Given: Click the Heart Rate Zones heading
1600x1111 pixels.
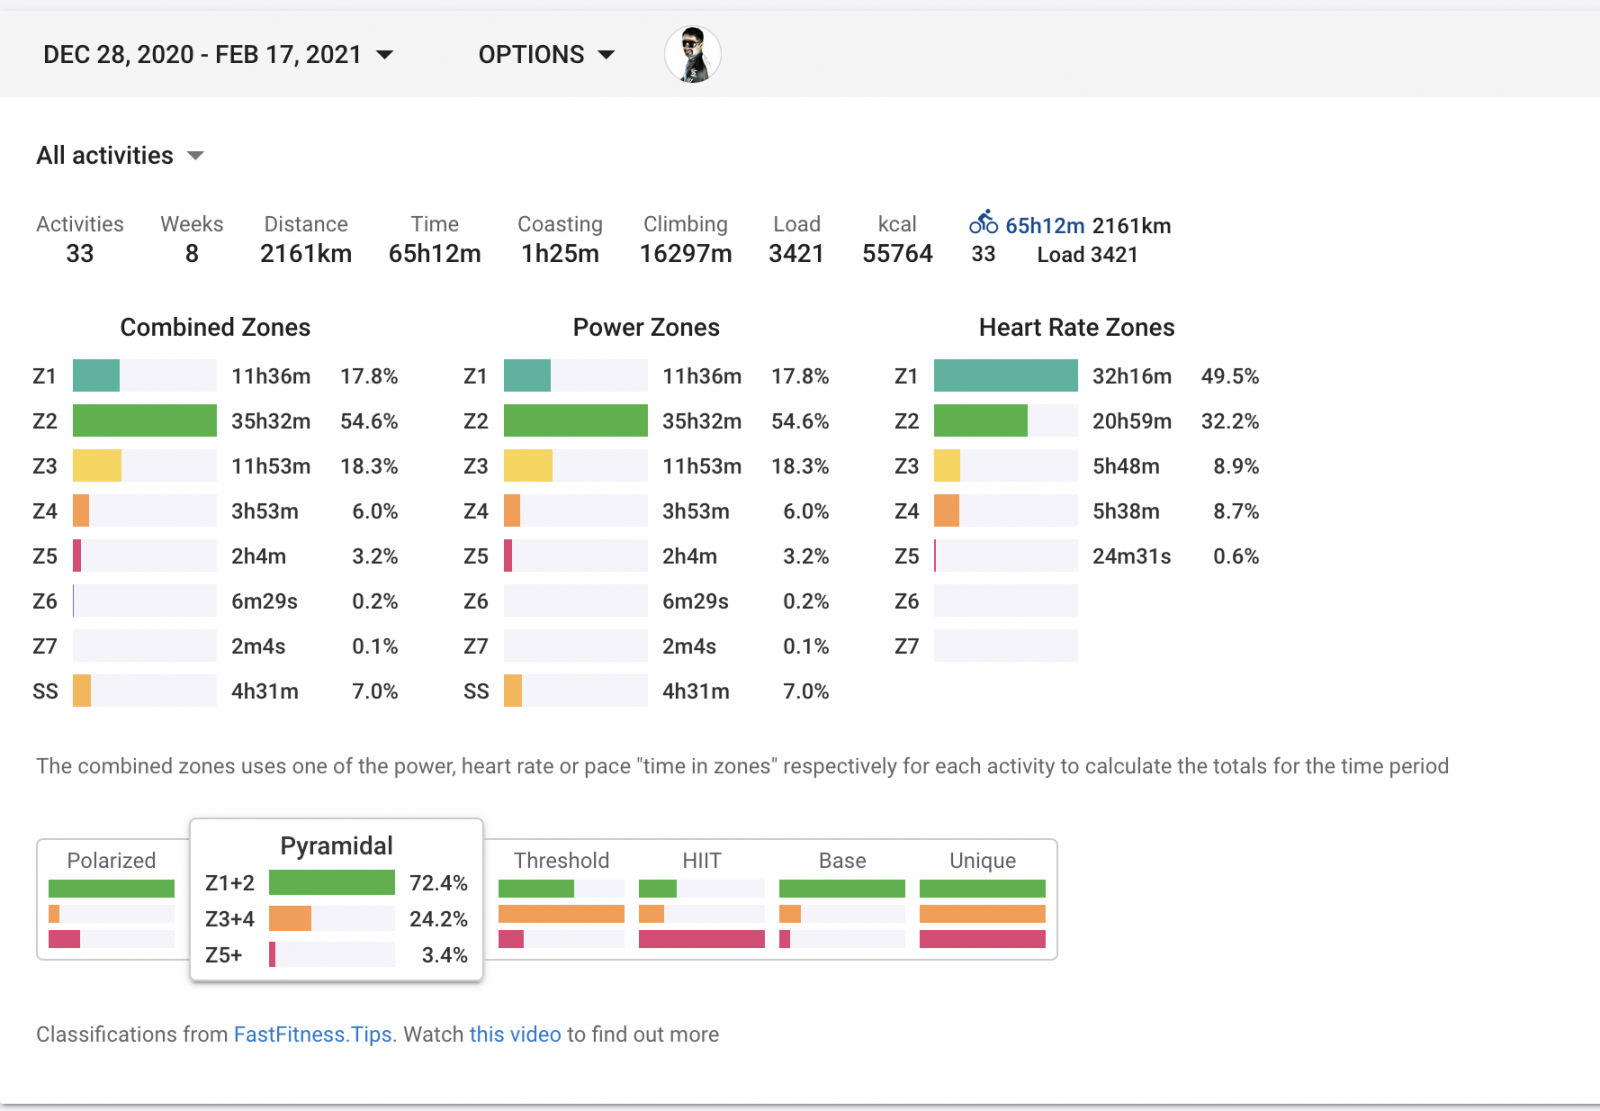Looking at the screenshot, I should click(1076, 328).
